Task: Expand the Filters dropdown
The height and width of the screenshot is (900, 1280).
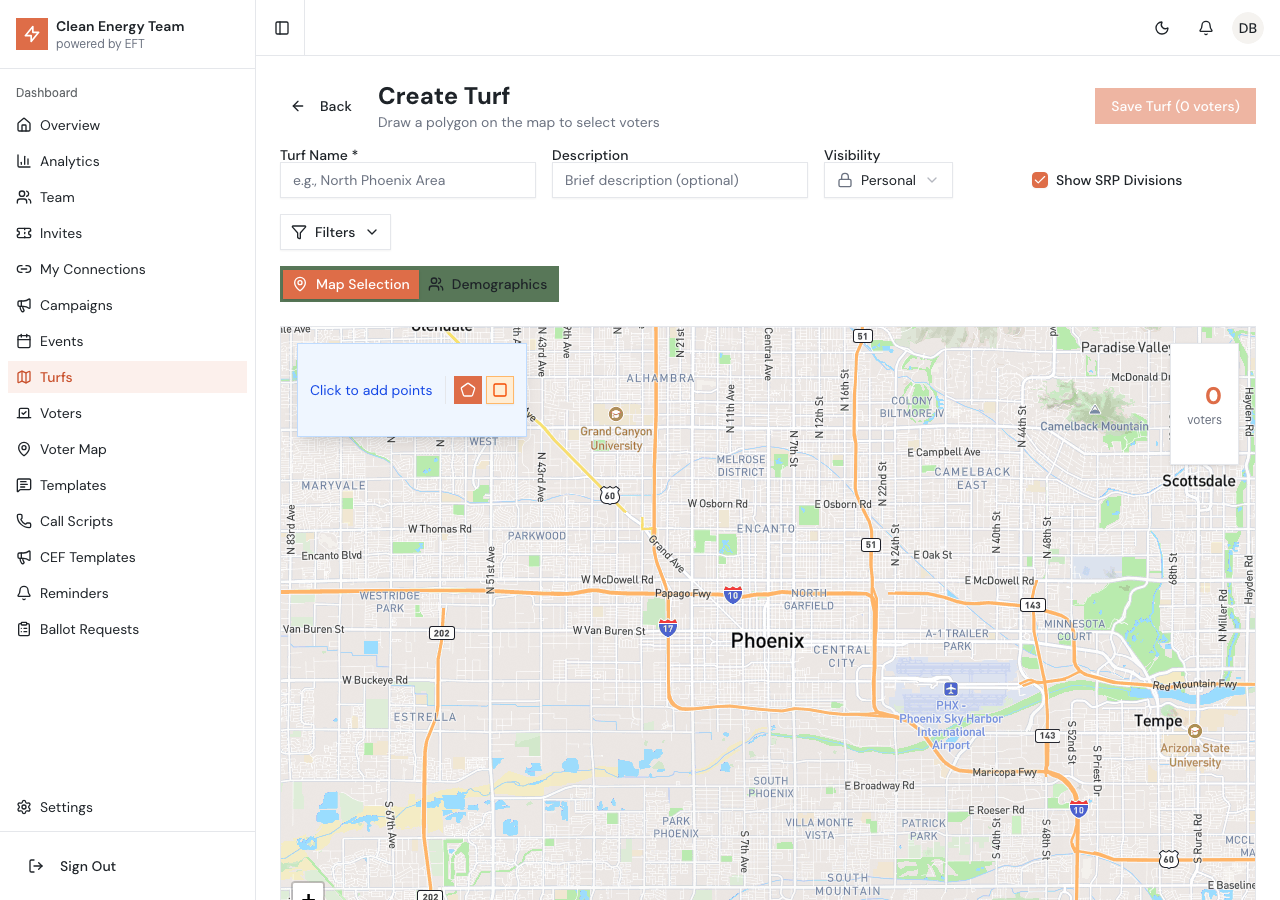Action: (x=335, y=231)
